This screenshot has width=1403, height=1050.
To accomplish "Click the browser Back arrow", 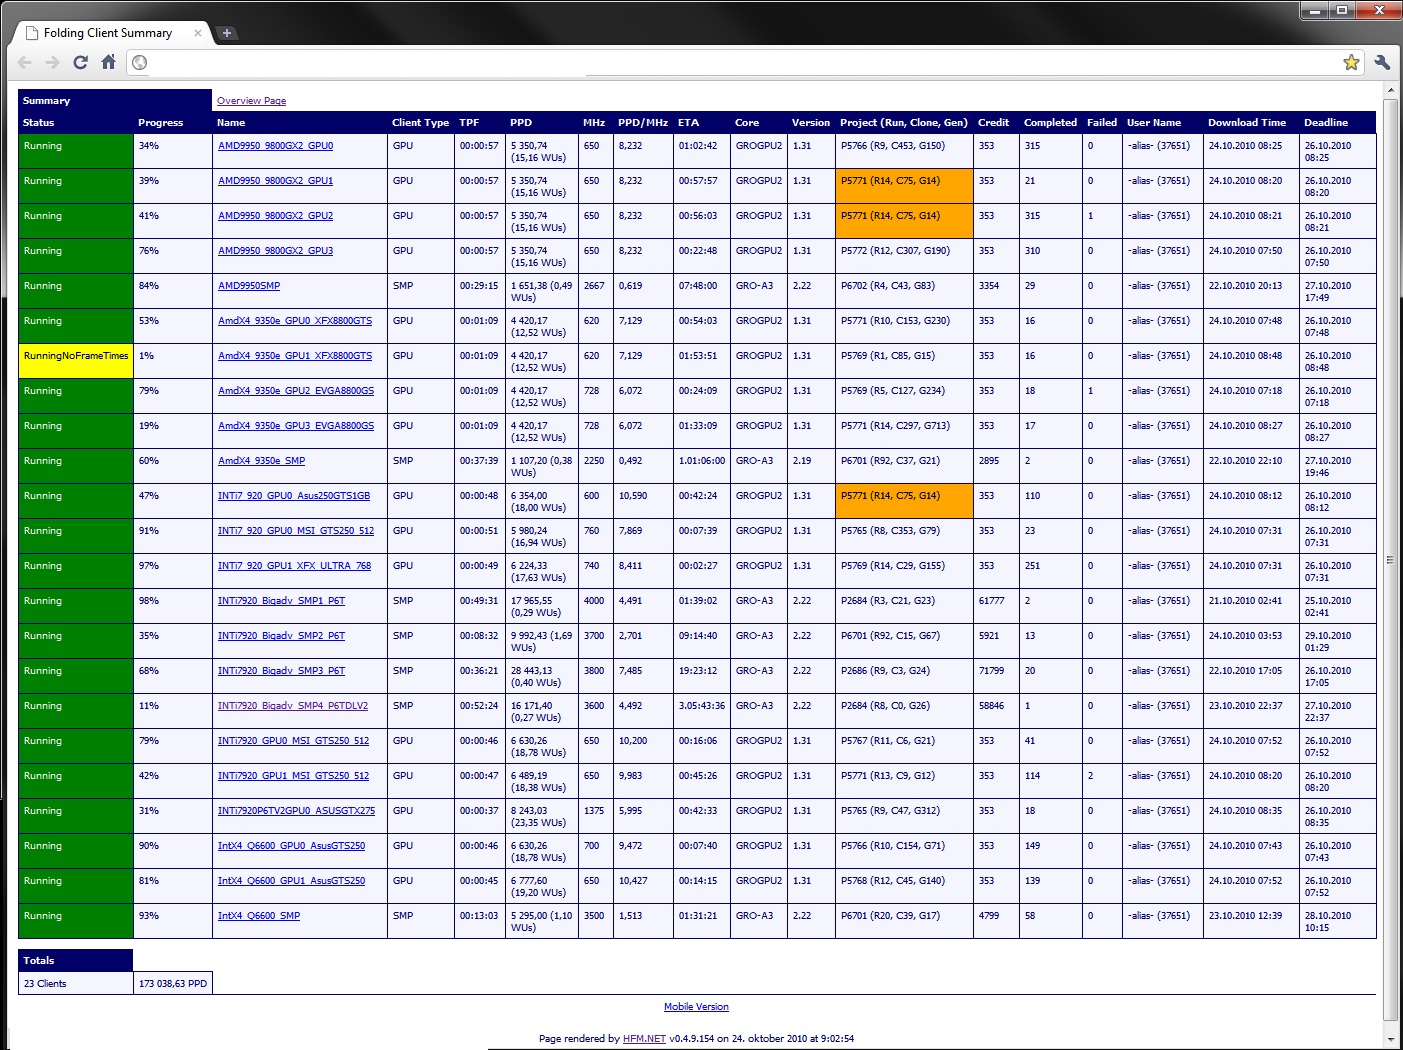I will (25, 62).
